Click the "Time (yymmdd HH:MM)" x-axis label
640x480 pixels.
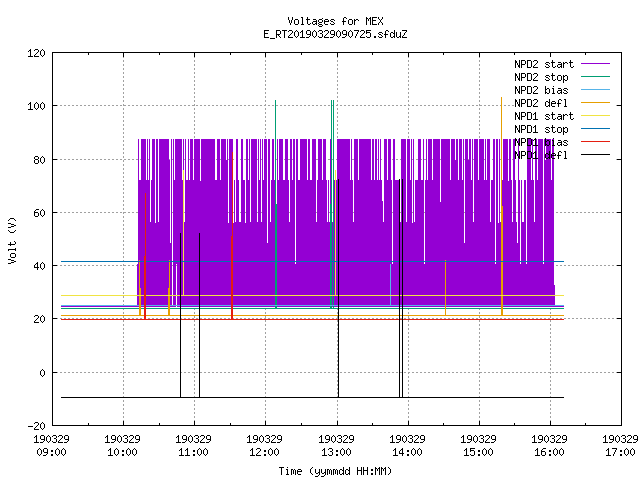pyautogui.click(x=335, y=471)
